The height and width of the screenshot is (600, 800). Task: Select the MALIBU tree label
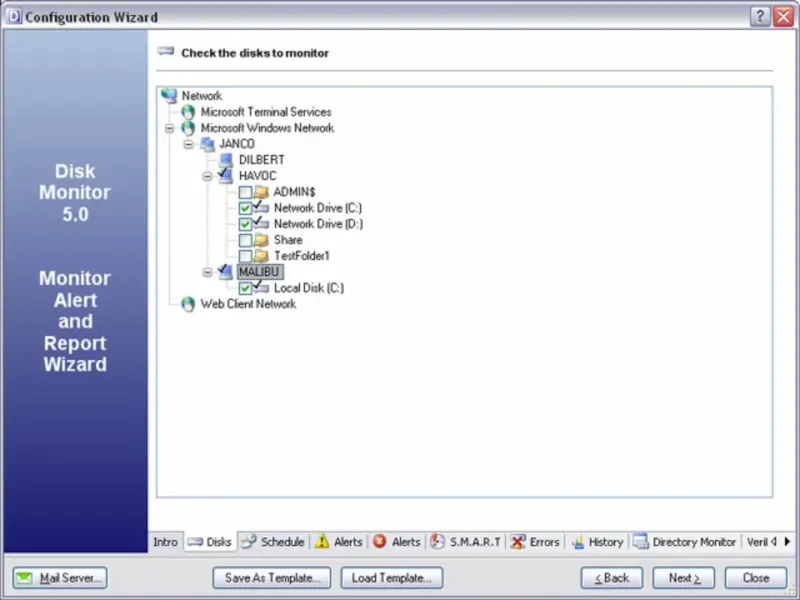[x=259, y=271]
